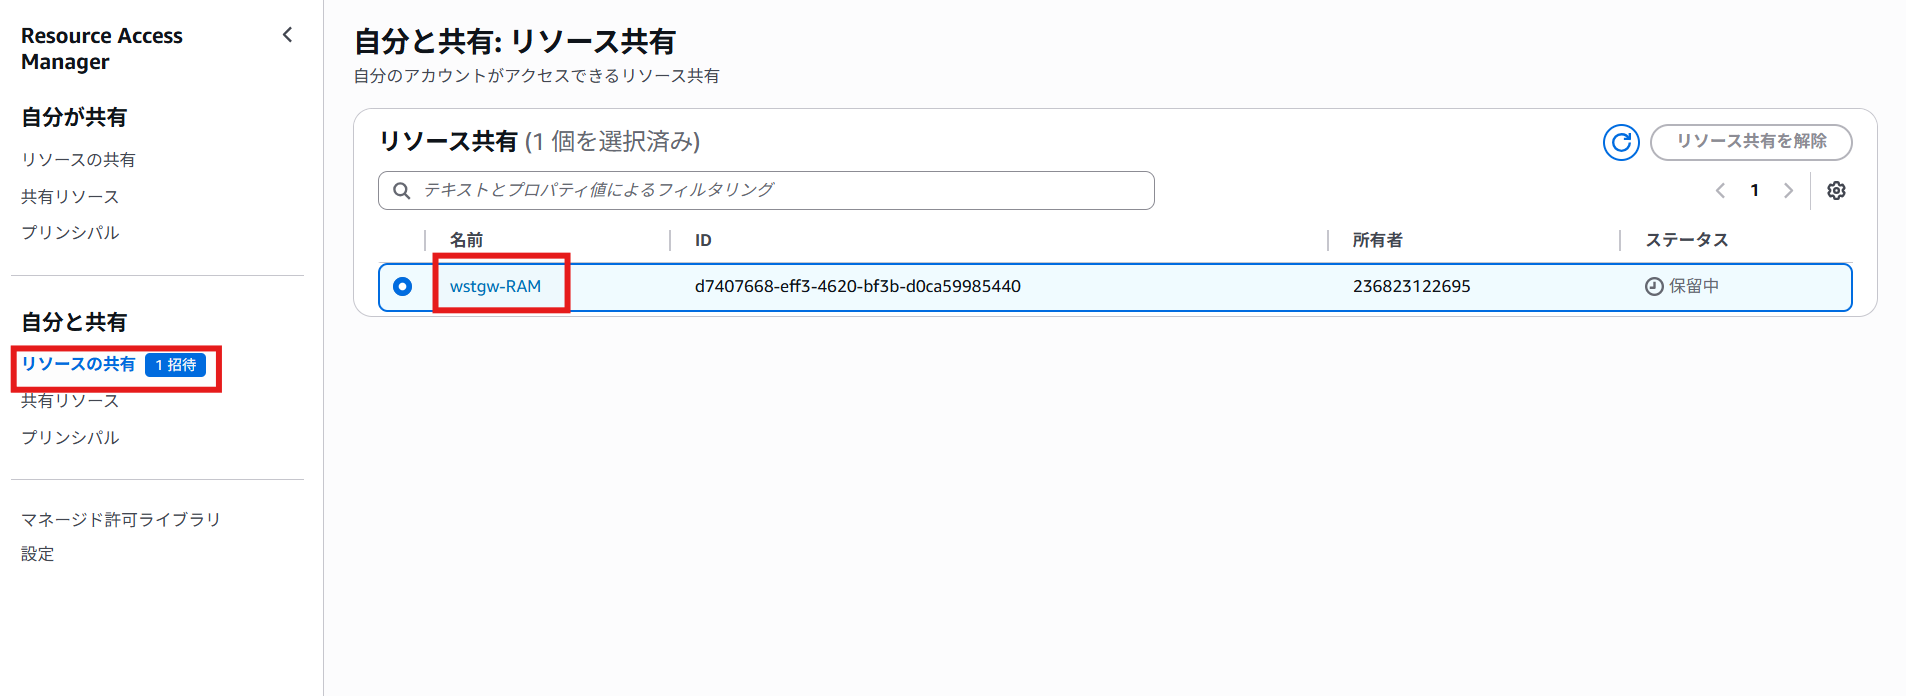The image size is (1906, 696).
Task: Focus the filter text search field
Action: tap(766, 190)
